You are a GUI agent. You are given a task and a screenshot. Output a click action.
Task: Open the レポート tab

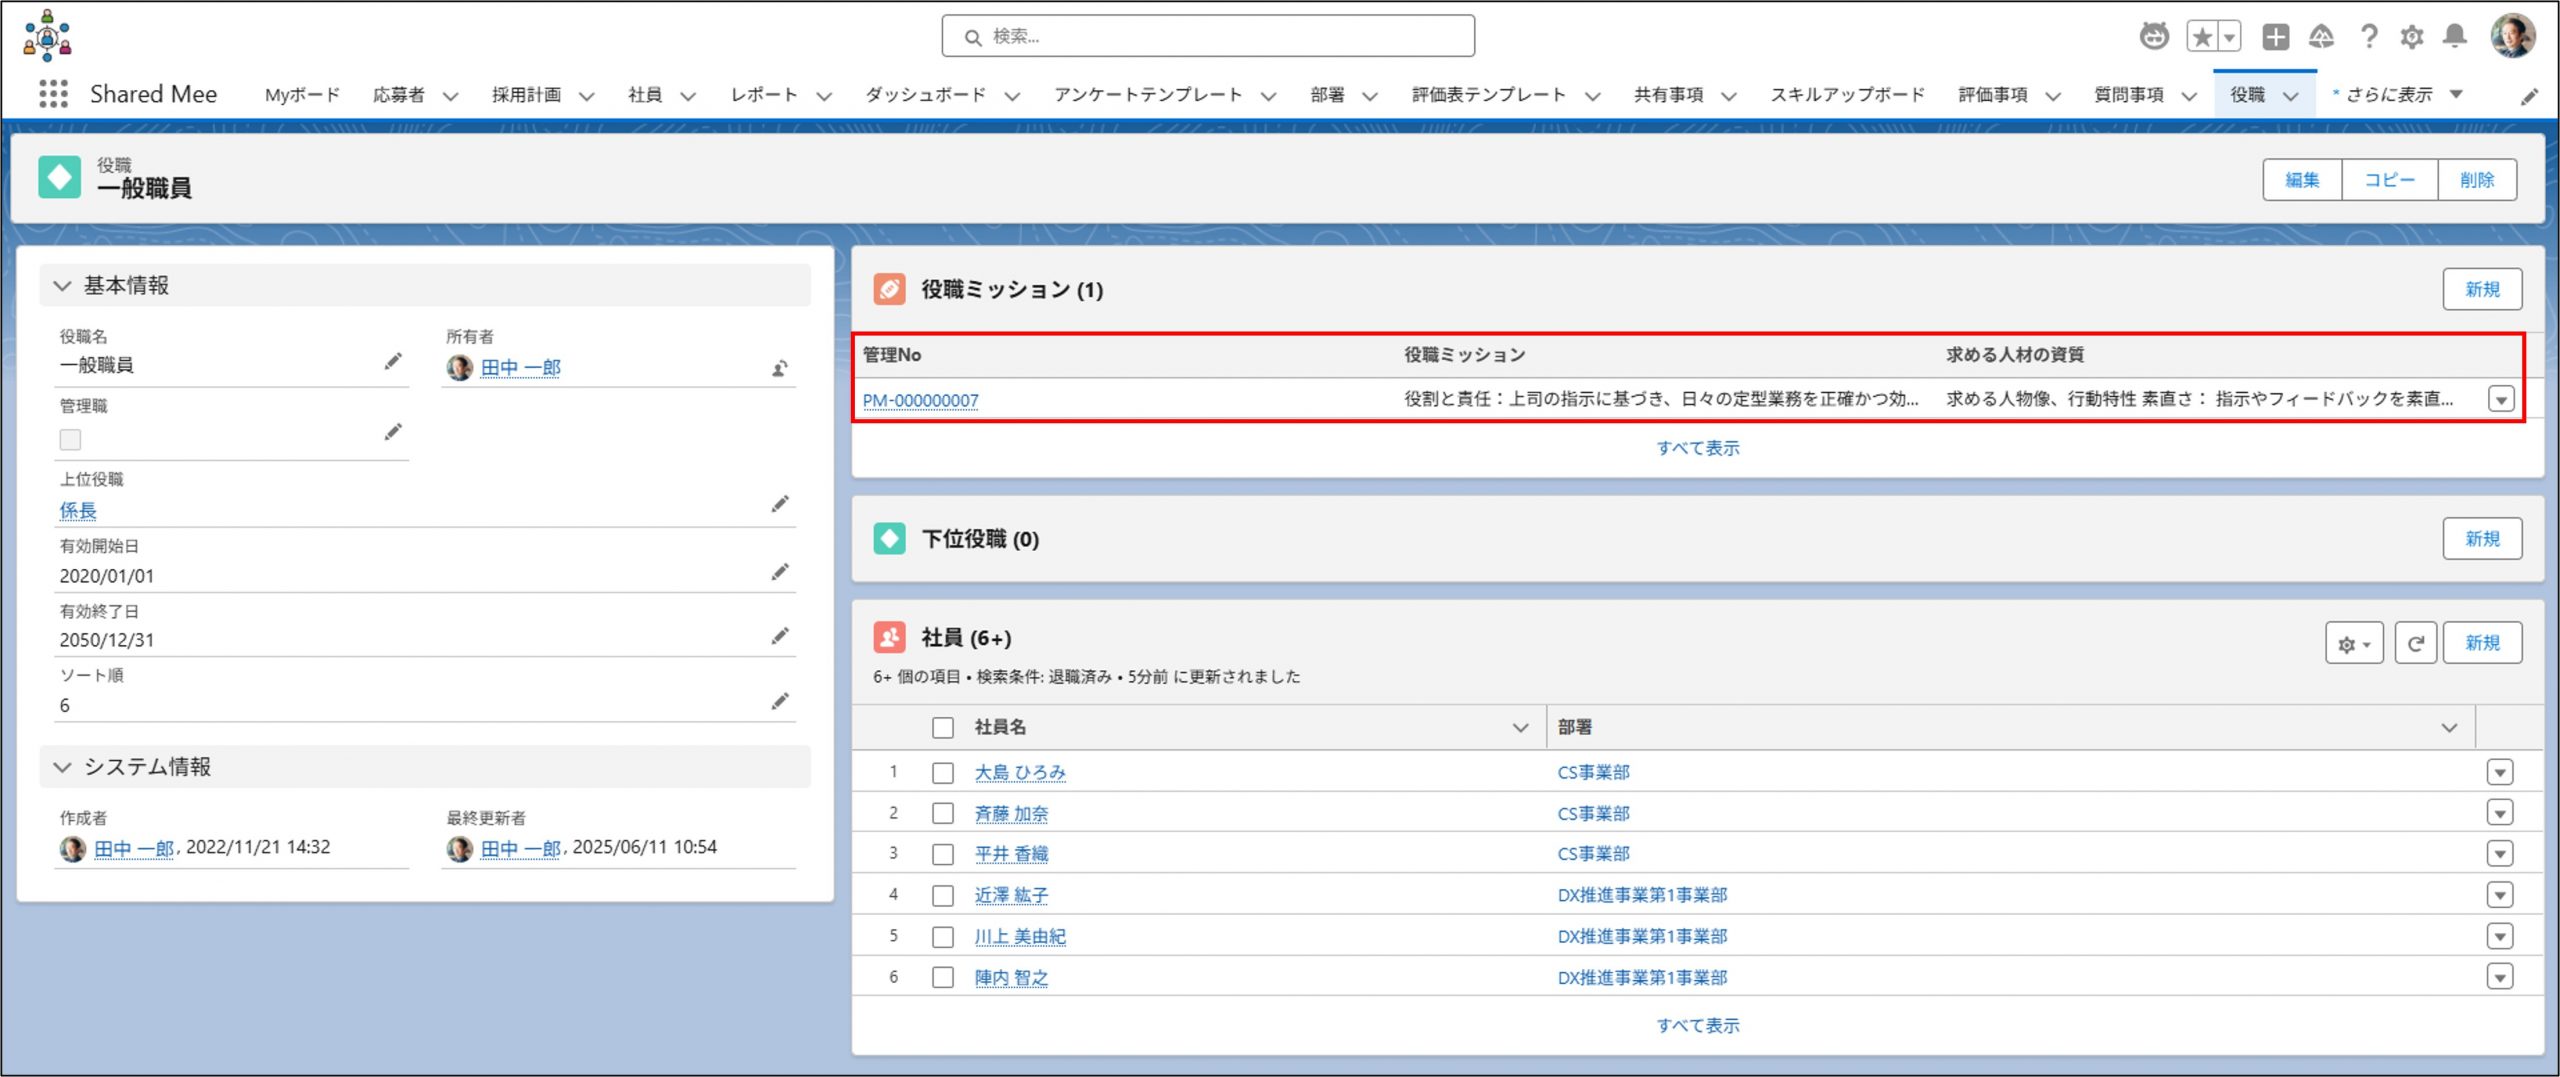pyautogui.click(x=764, y=95)
